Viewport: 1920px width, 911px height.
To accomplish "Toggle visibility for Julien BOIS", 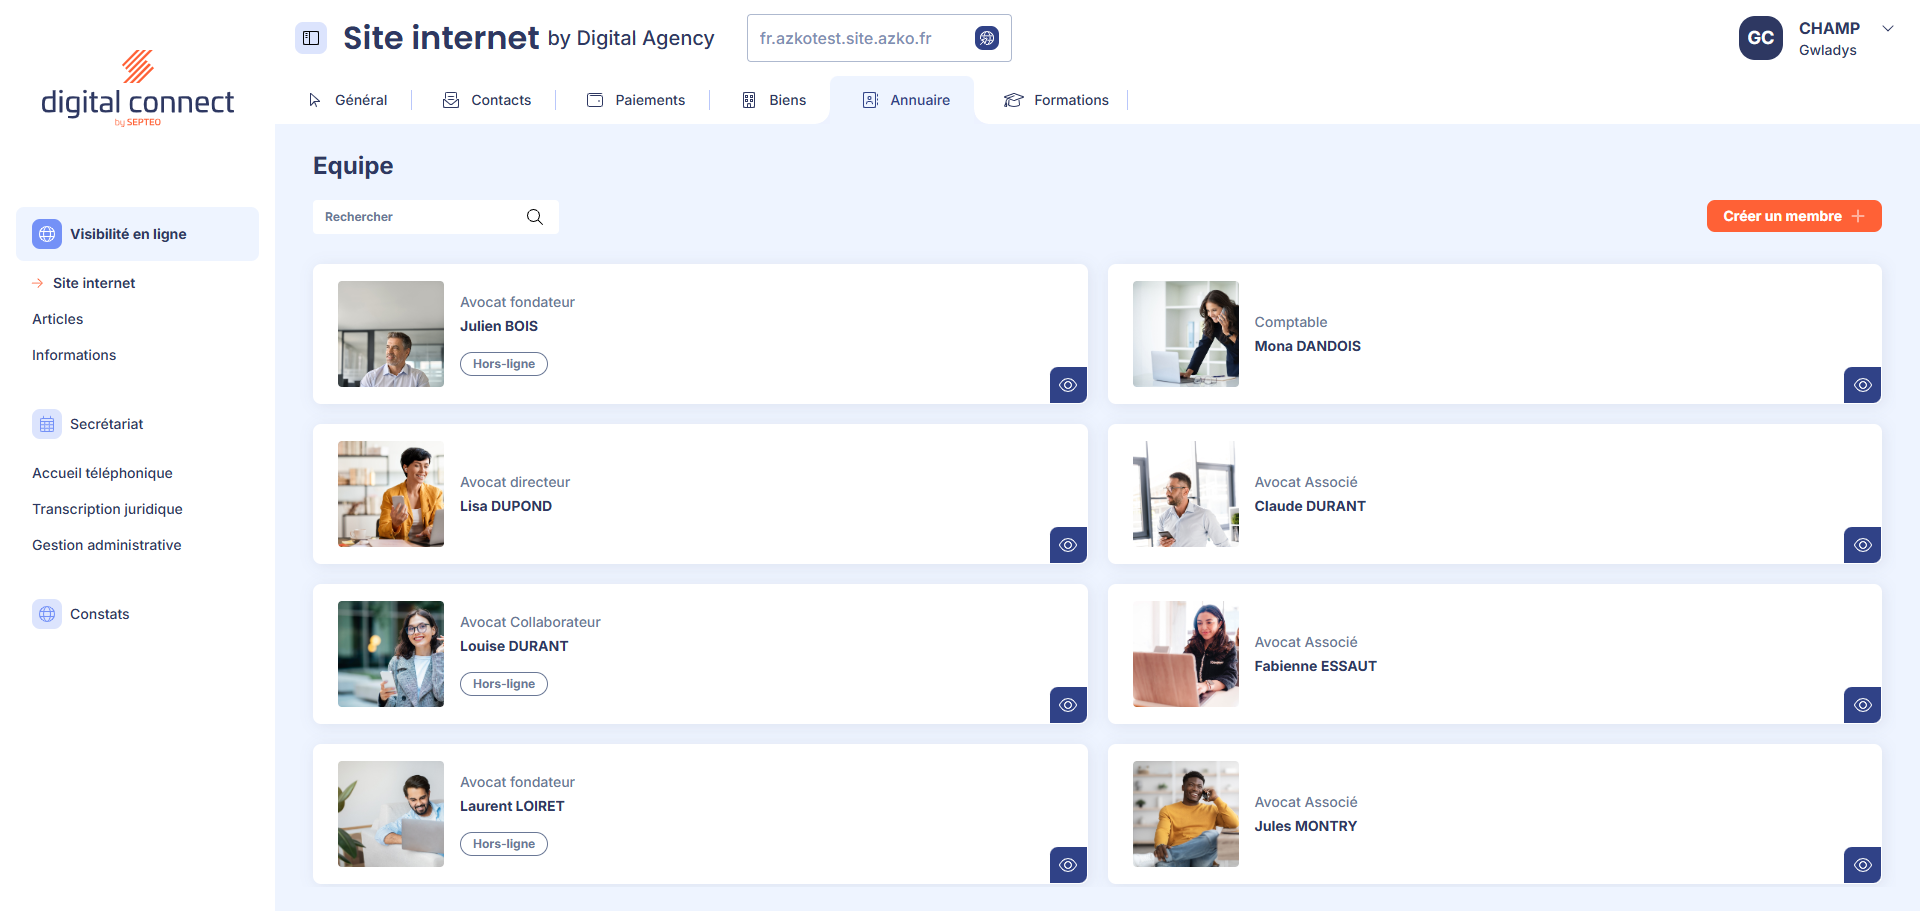I will [x=1068, y=385].
